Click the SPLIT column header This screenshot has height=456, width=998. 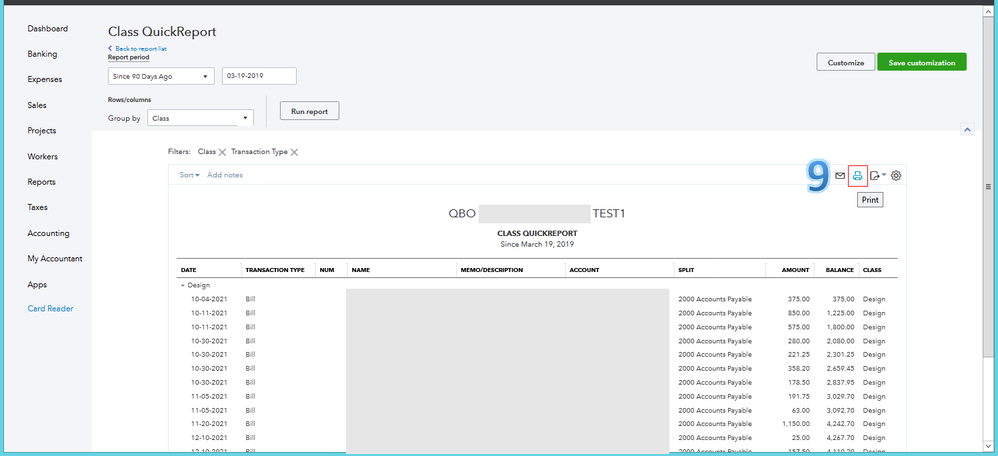click(686, 270)
